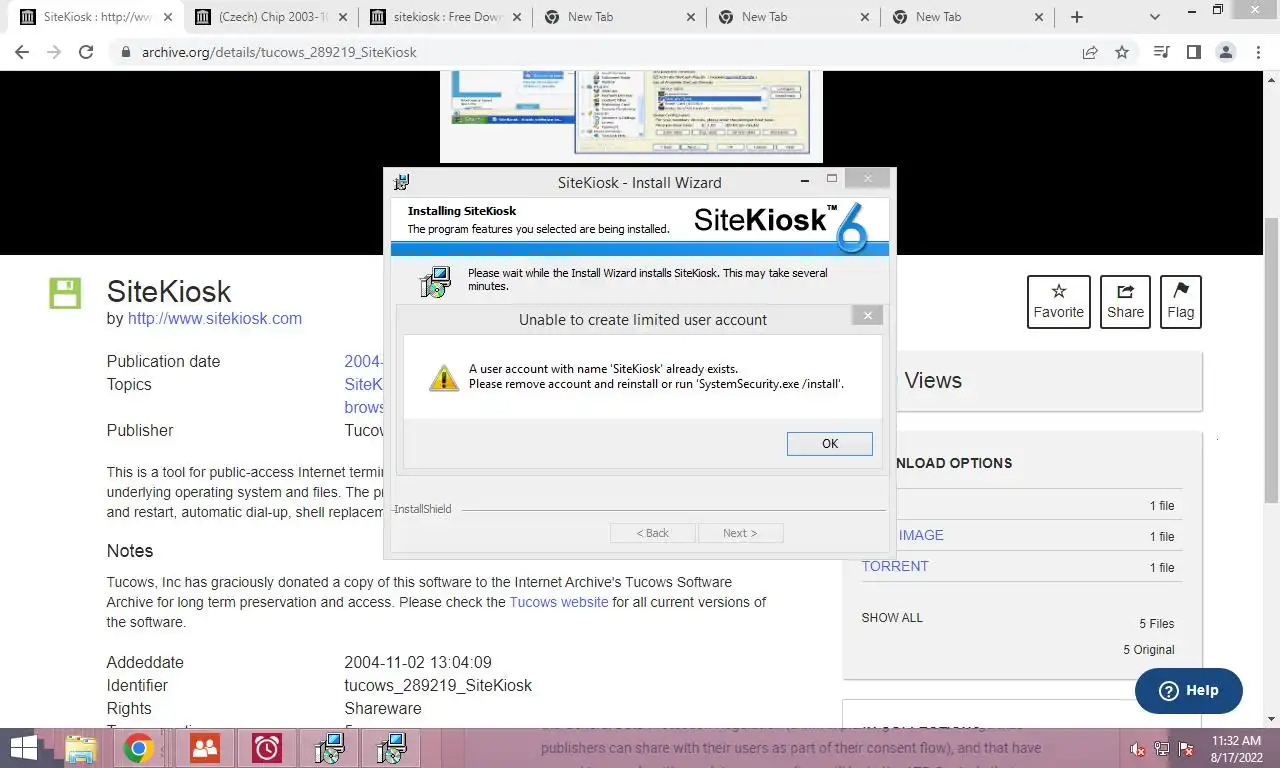Open the Chrome profile avatar
Viewport: 1280px width, 768px height.
1225,52
